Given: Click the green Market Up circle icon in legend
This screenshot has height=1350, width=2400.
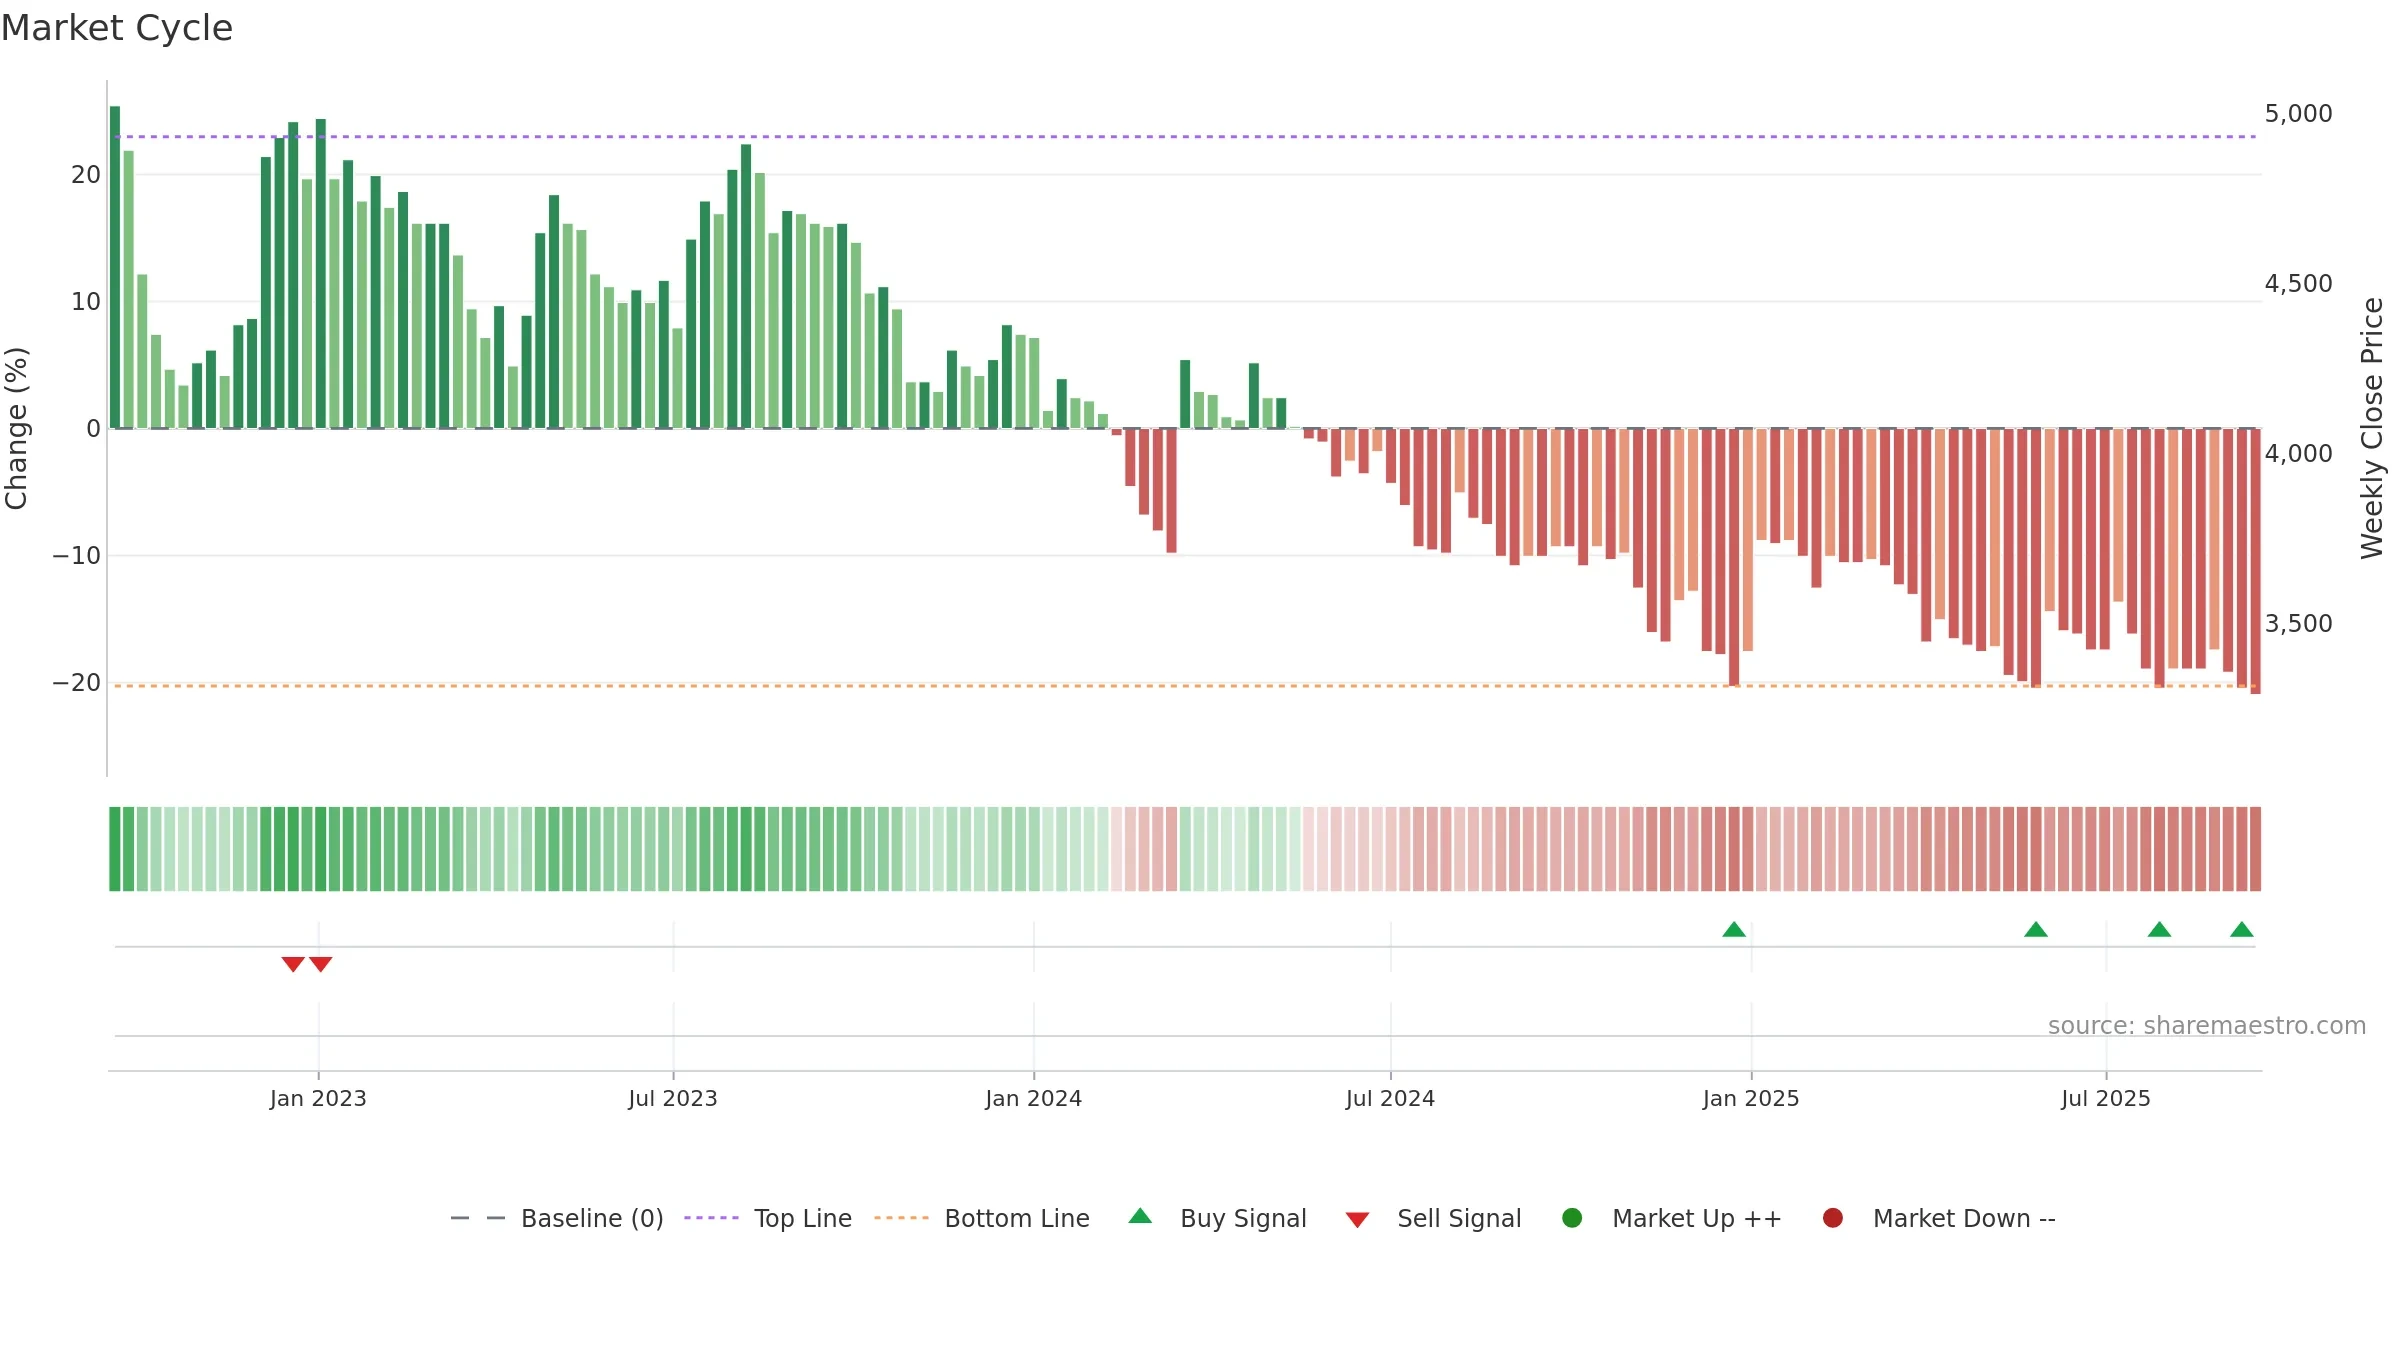Looking at the screenshot, I should point(1572,1218).
